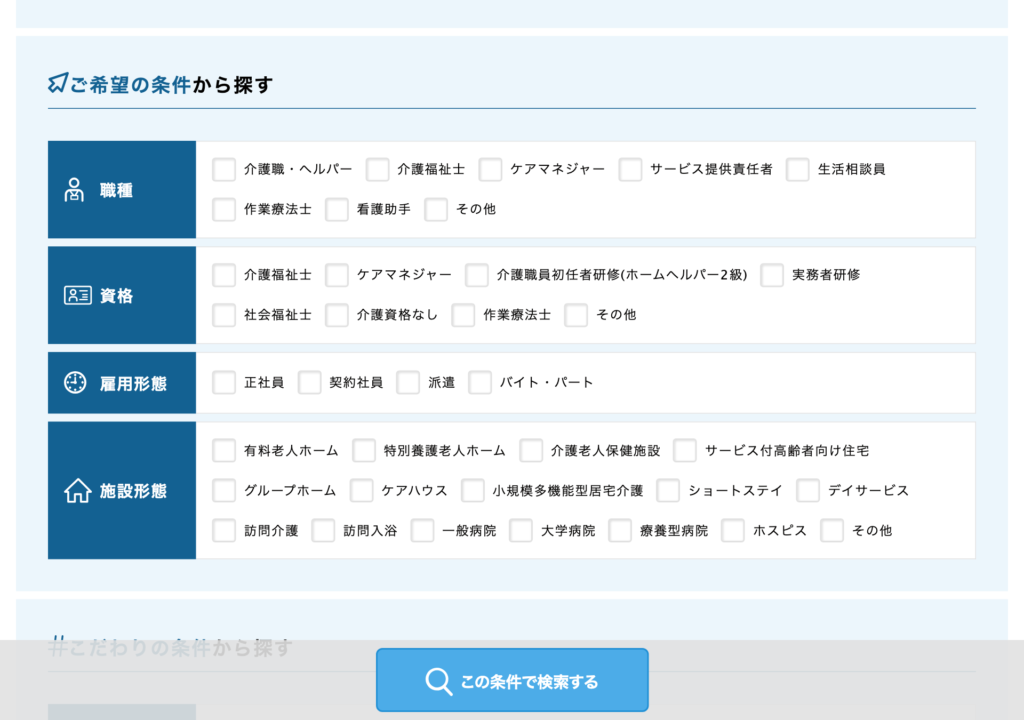Check 介護職員初任者研修(ホームヘルパー2級)
The image size is (1024, 720).
pyautogui.click(x=477, y=275)
